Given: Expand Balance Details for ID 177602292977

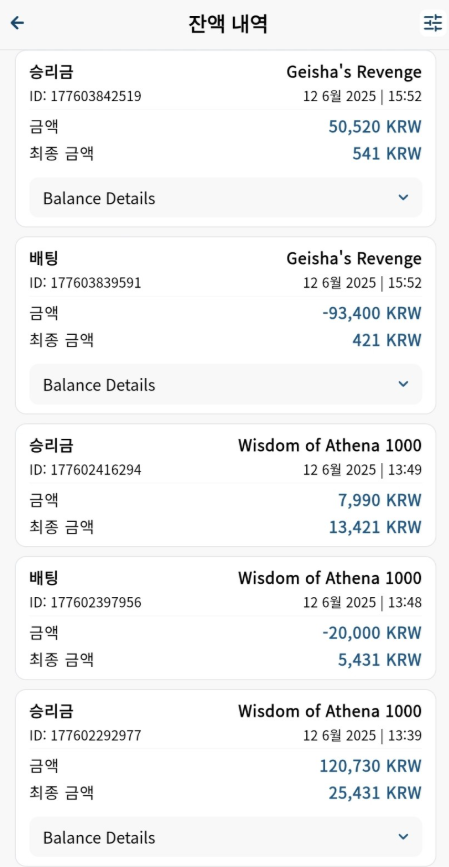Looking at the screenshot, I should (x=226, y=837).
